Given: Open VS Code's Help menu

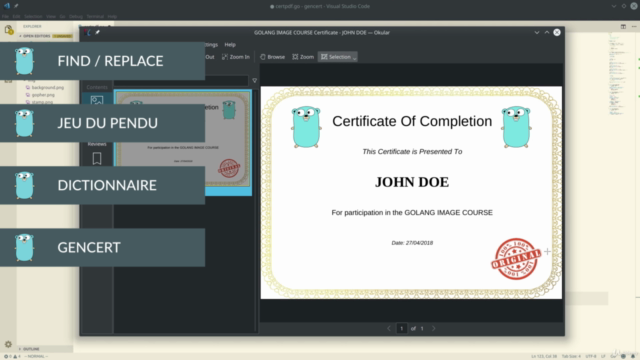Looking at the screenshot, I should (x=112, y=16).
